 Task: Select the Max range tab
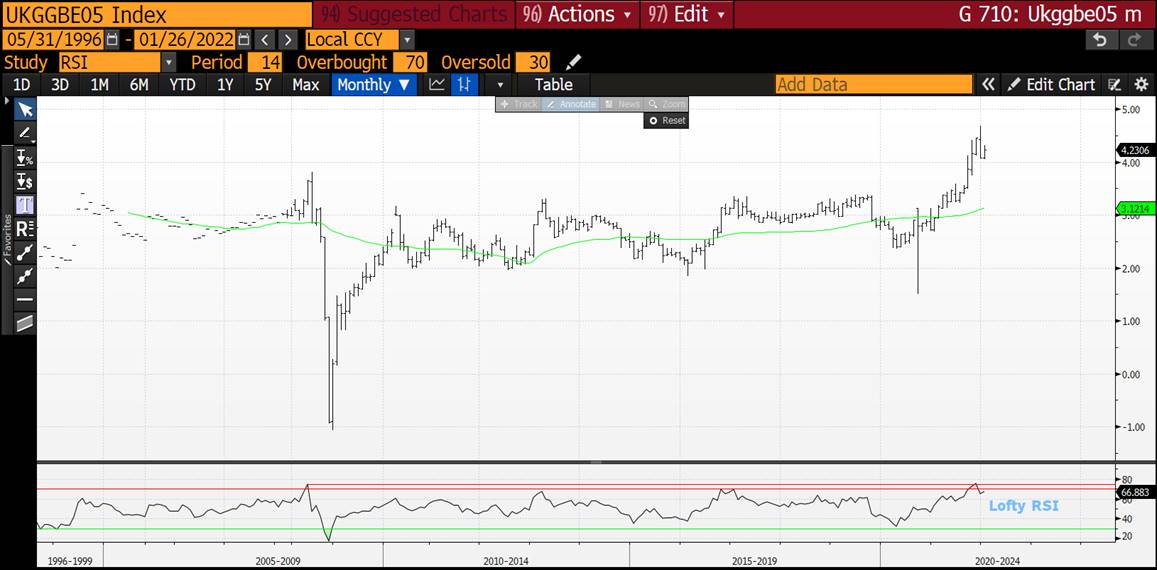click(x=305, y=84)
